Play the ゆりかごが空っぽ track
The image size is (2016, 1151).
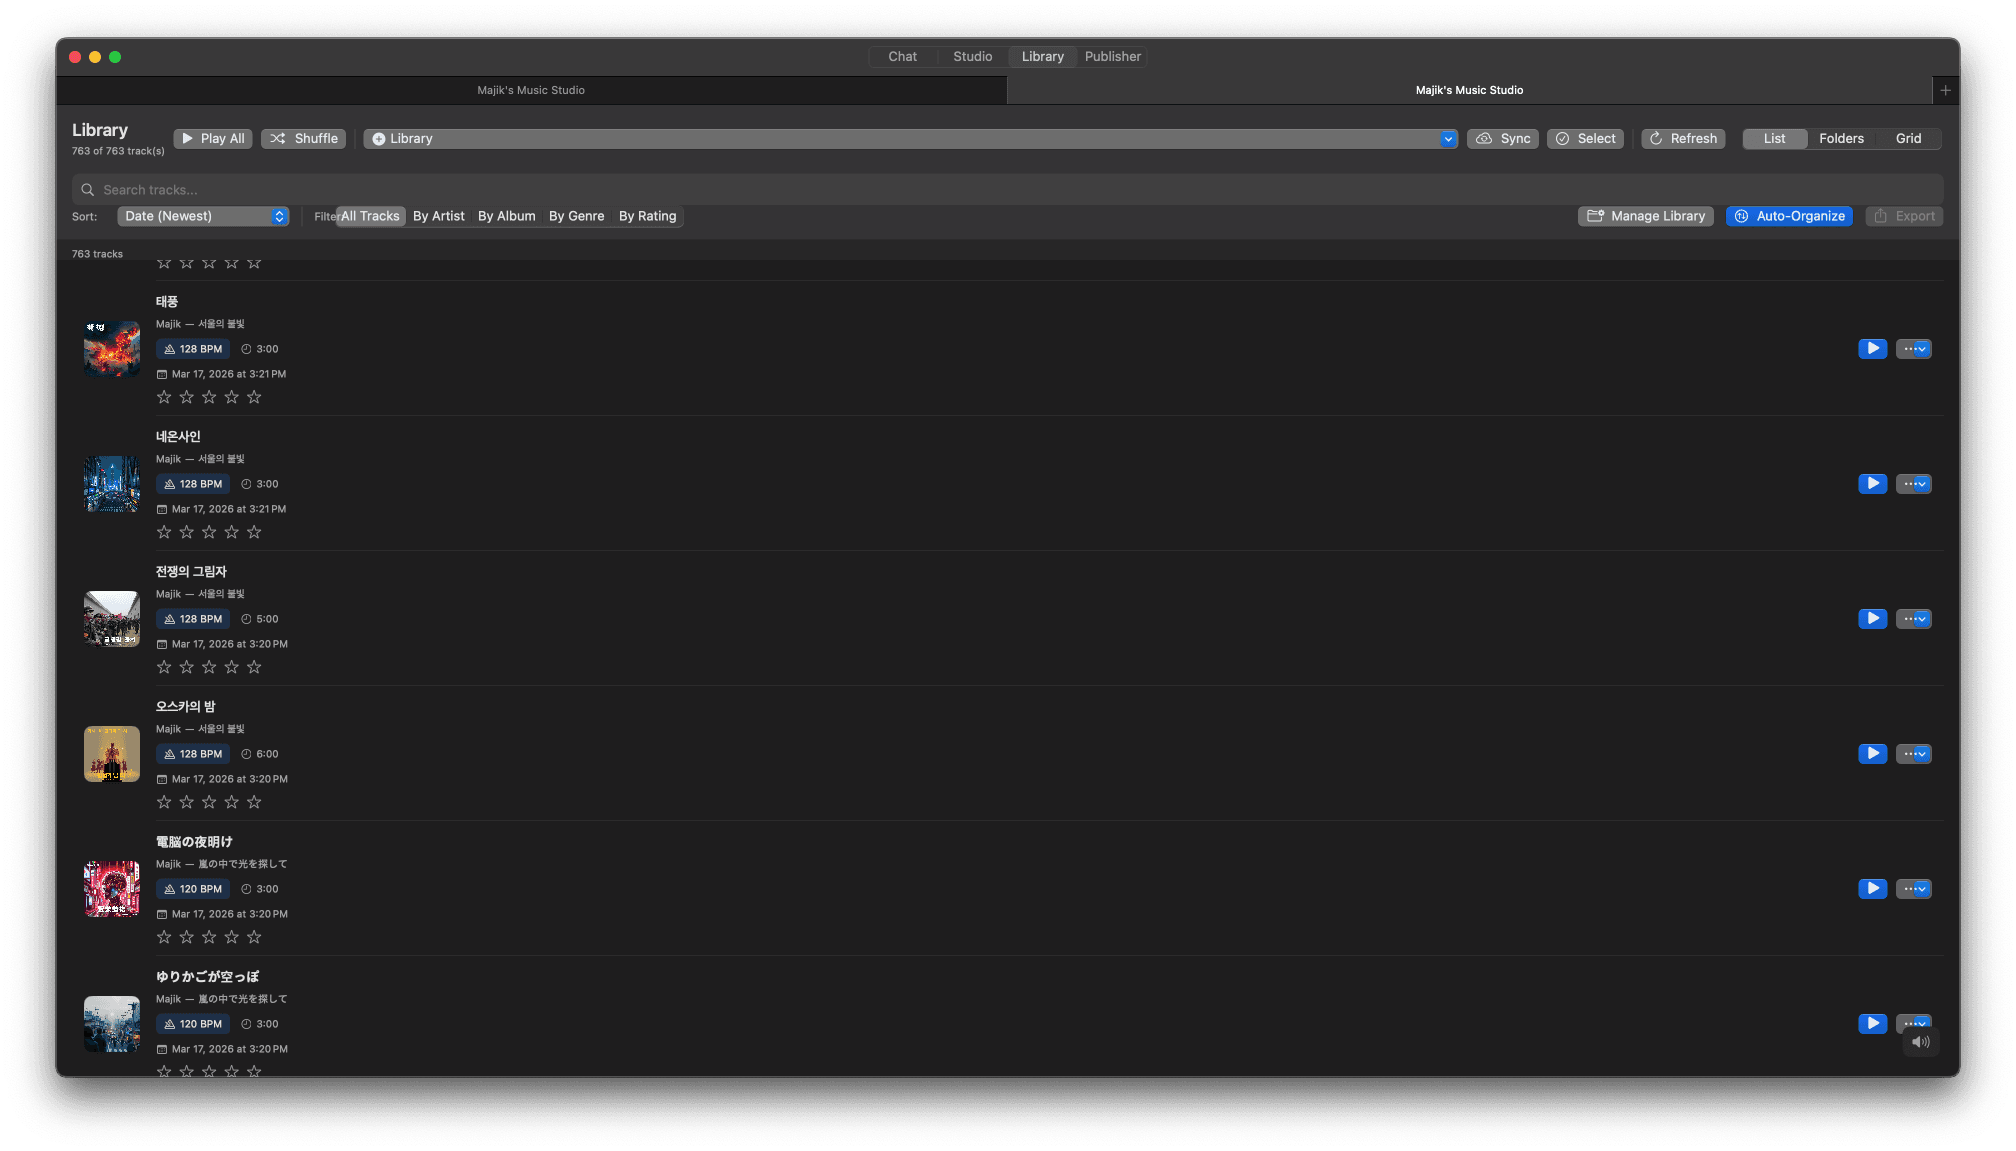point(1872,1024)
